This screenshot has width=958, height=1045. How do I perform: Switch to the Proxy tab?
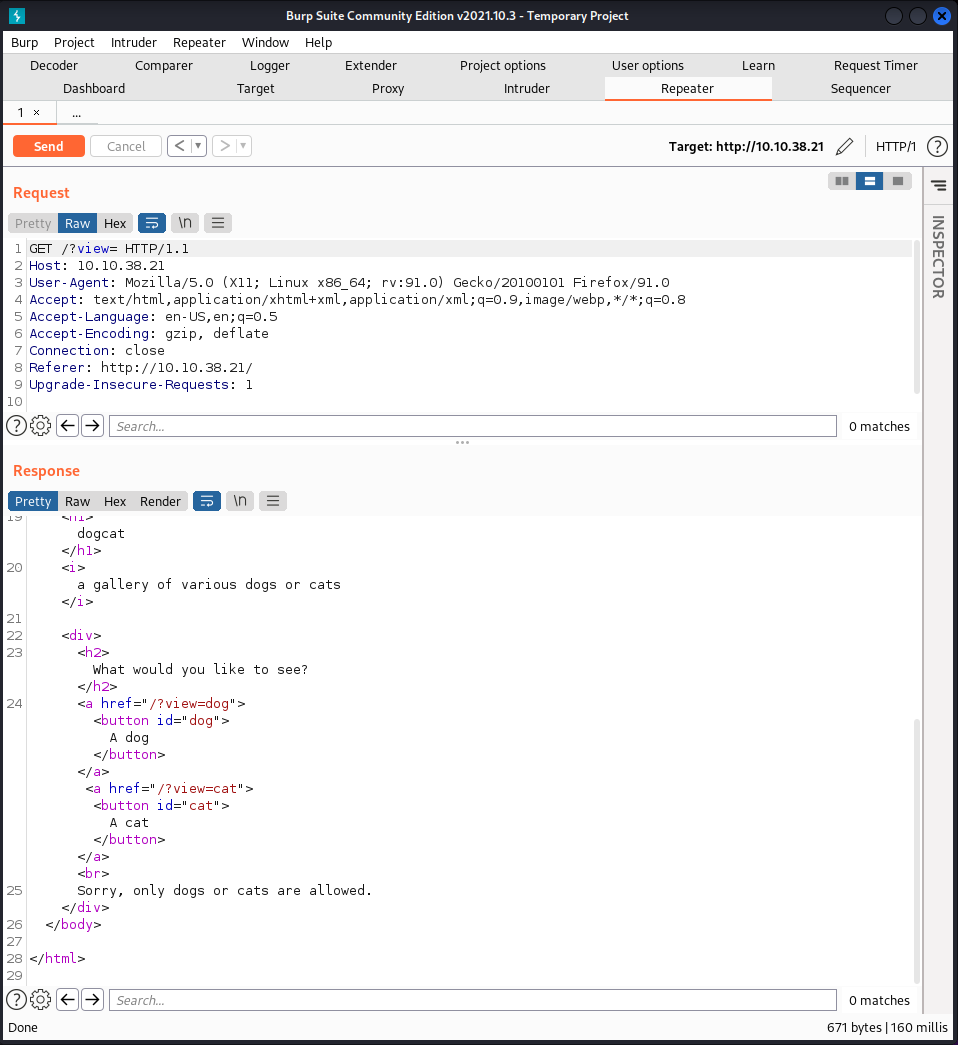point(388,89)
